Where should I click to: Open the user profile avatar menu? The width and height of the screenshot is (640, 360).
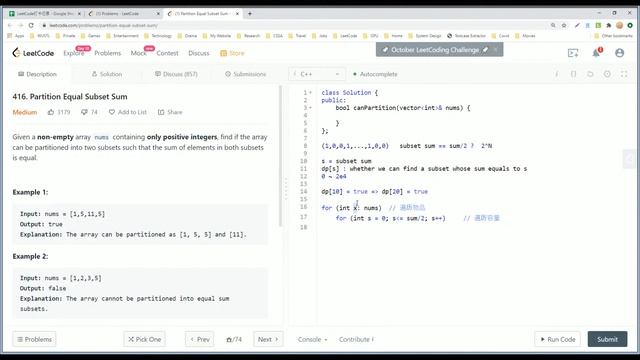pyautogui.click(x=619, y=53)
